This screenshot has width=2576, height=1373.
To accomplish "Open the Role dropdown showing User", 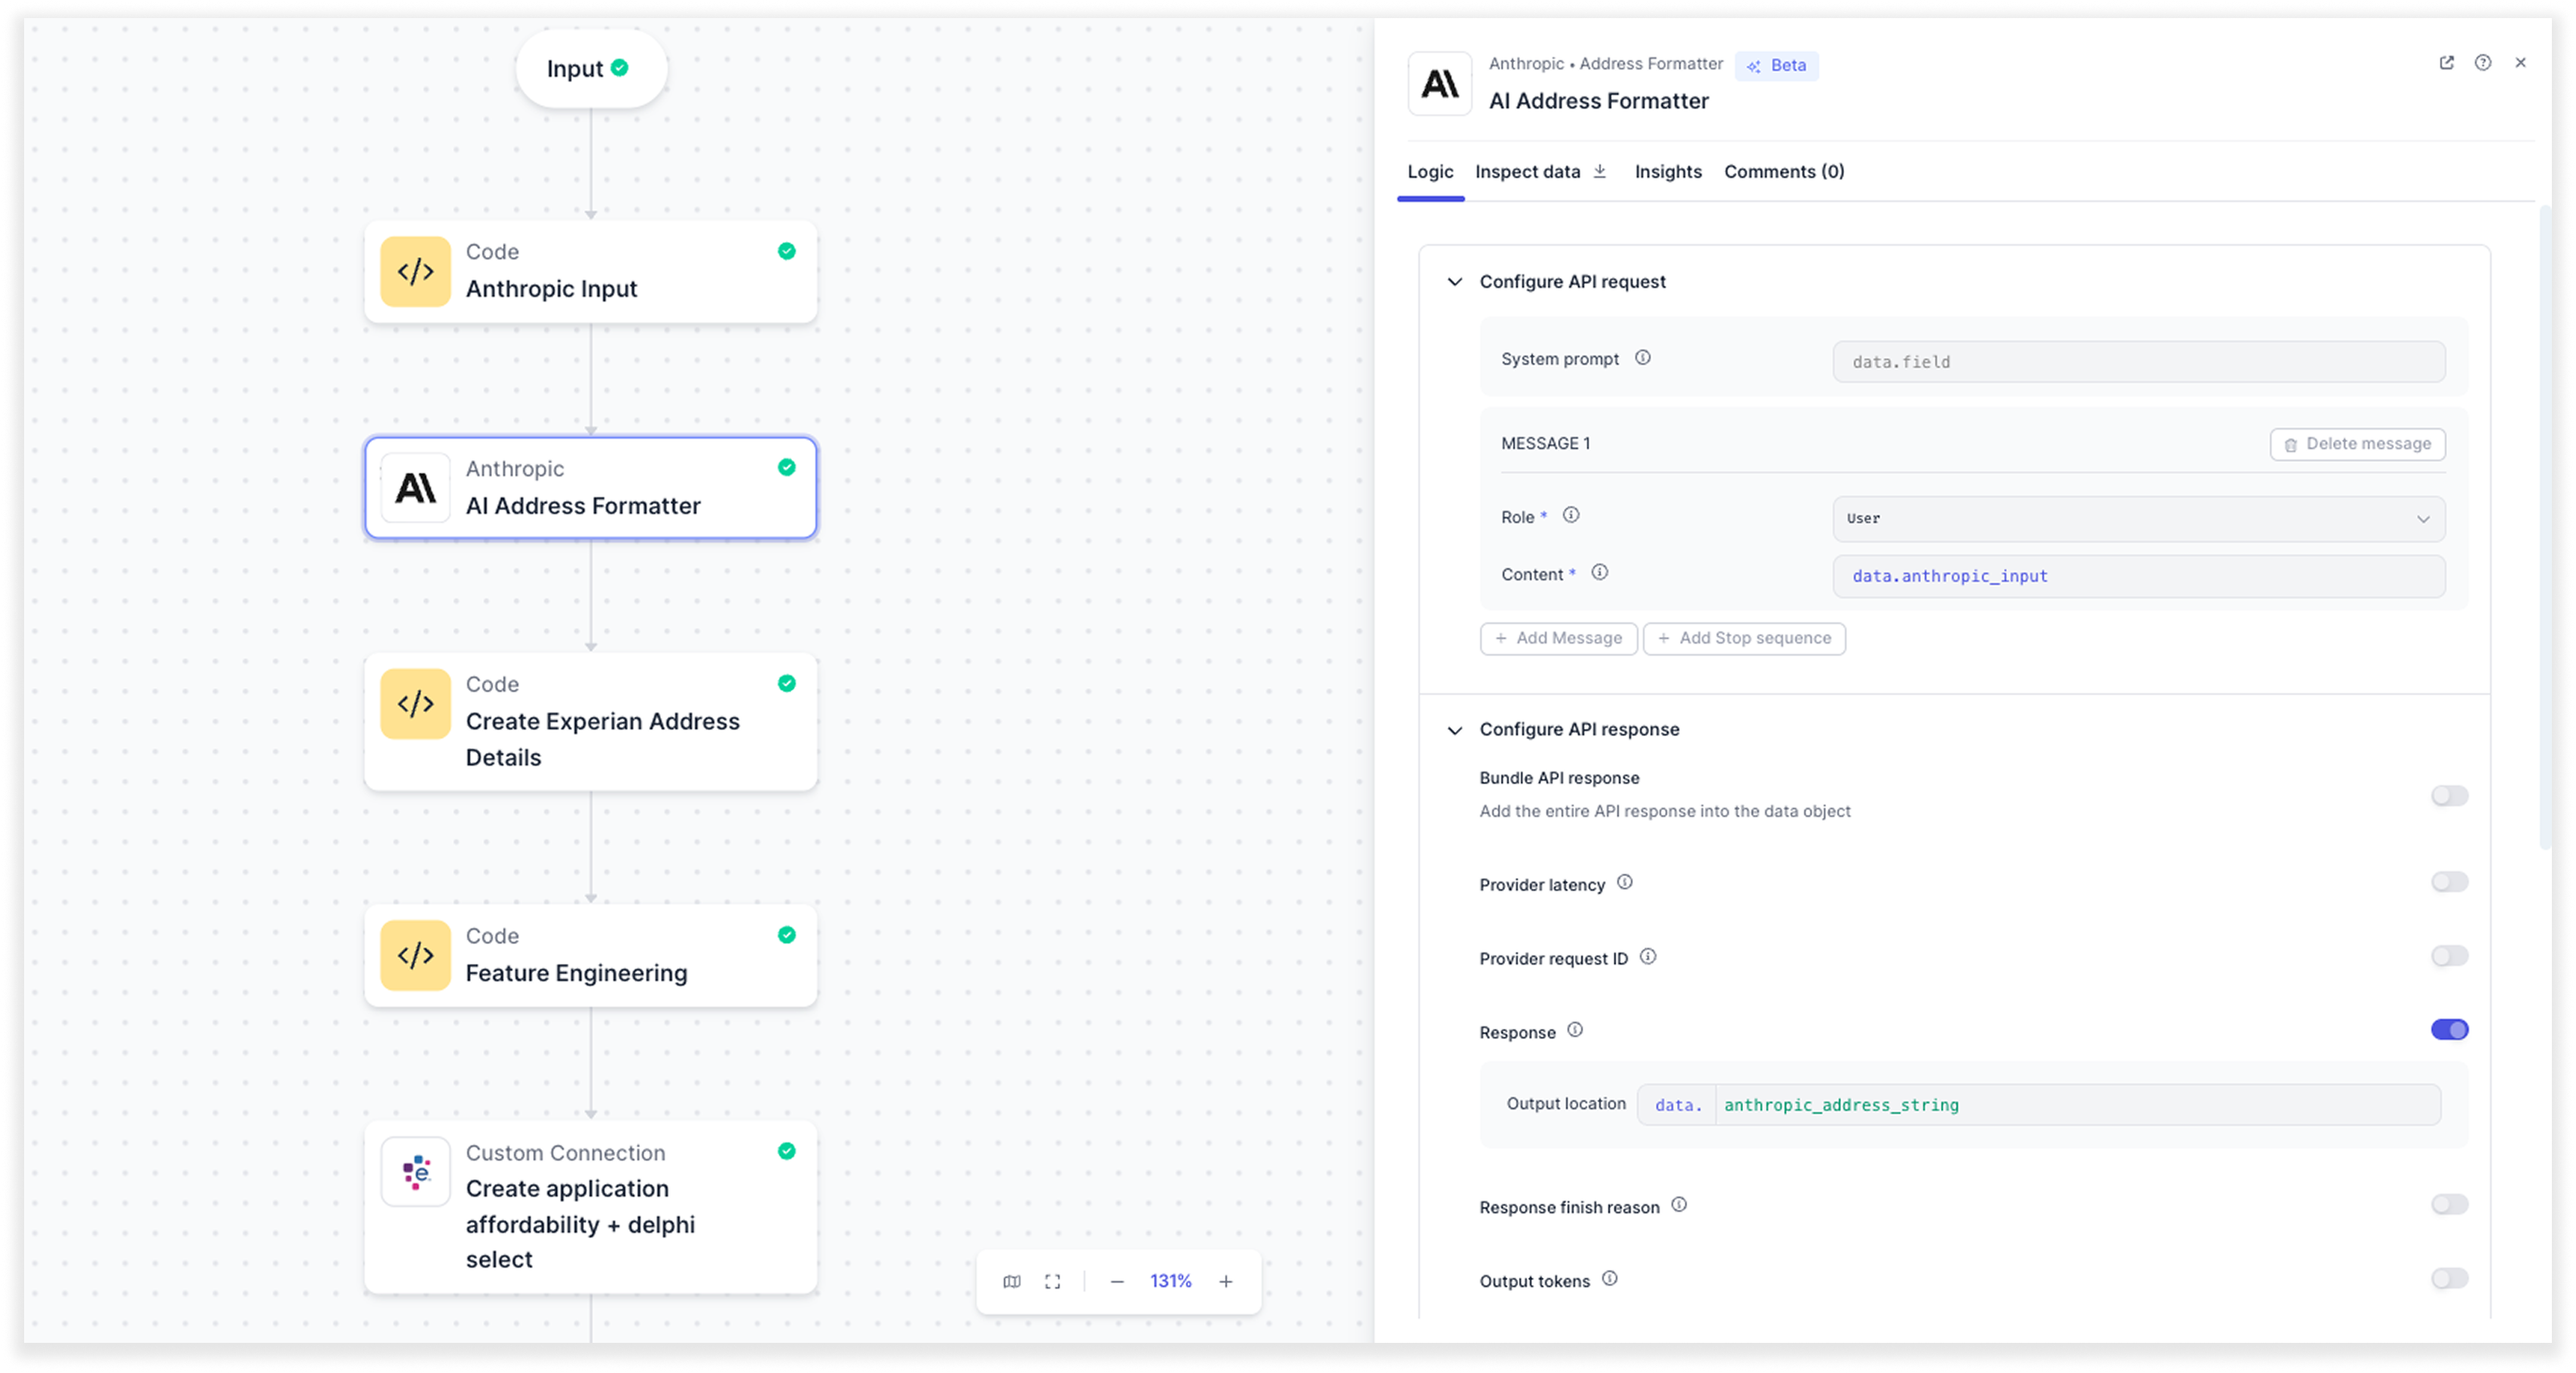I will point(2138,518).
